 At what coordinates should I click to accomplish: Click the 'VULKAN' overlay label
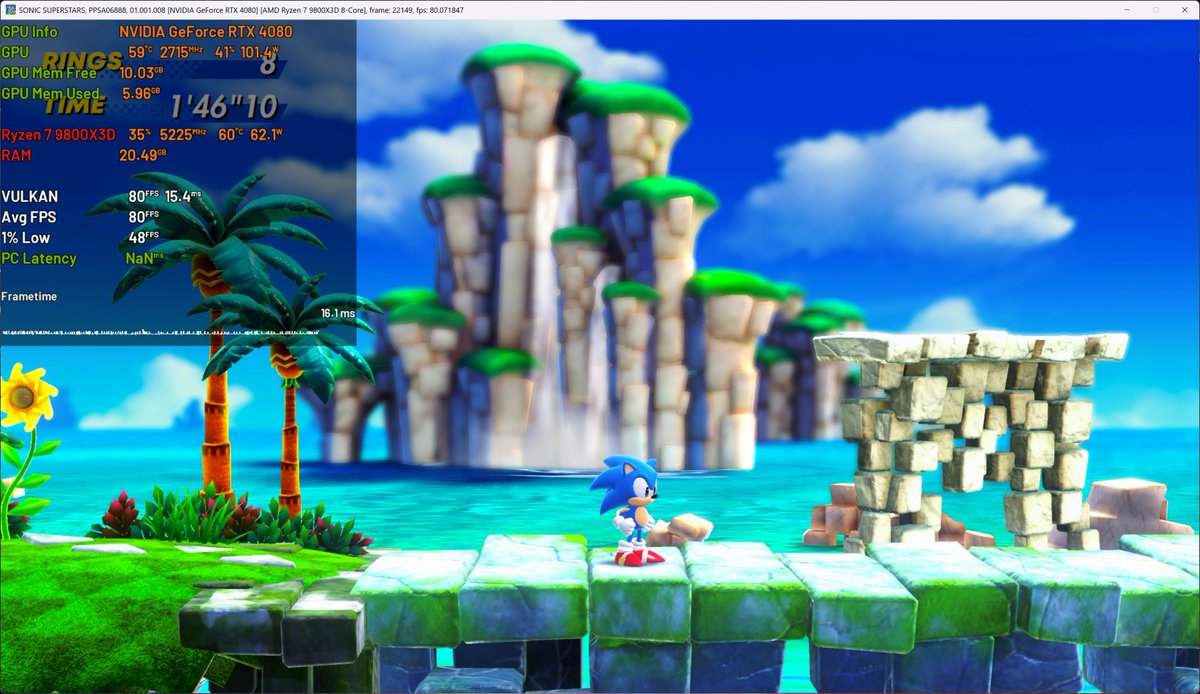[x=30, y=197]
